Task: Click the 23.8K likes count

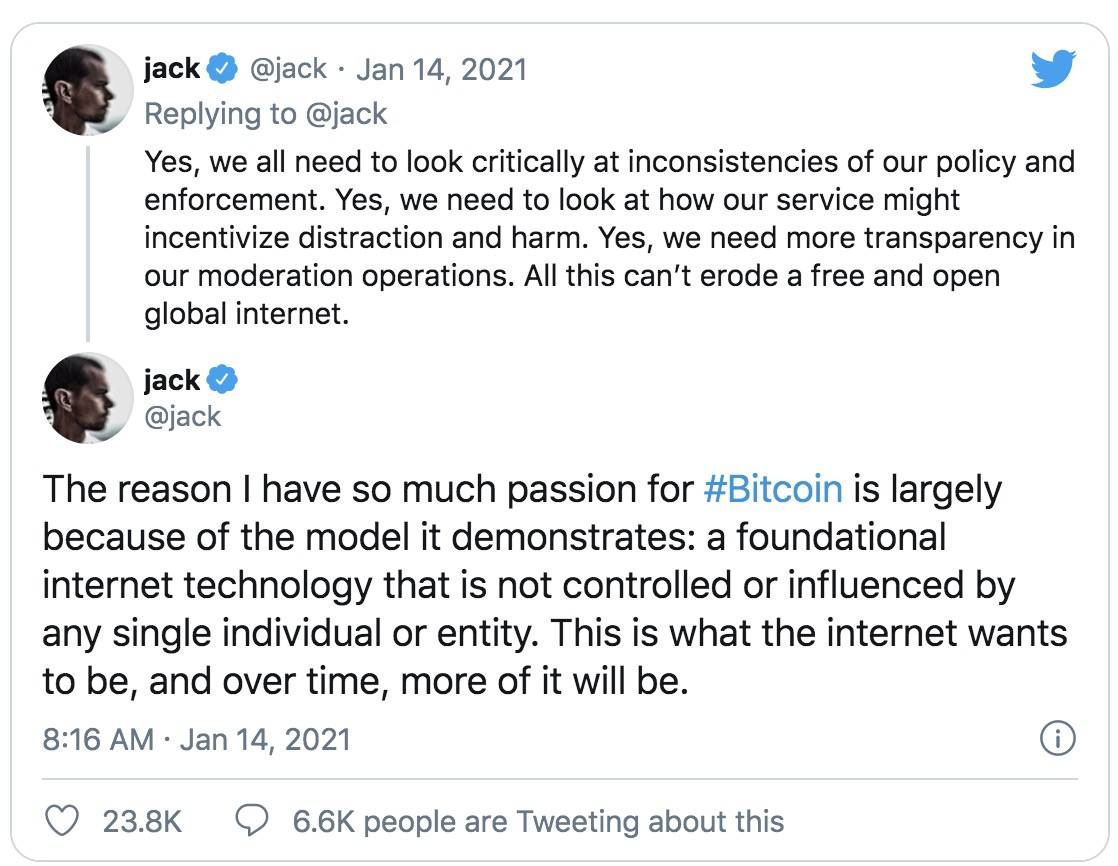Action: click(142, 821)
